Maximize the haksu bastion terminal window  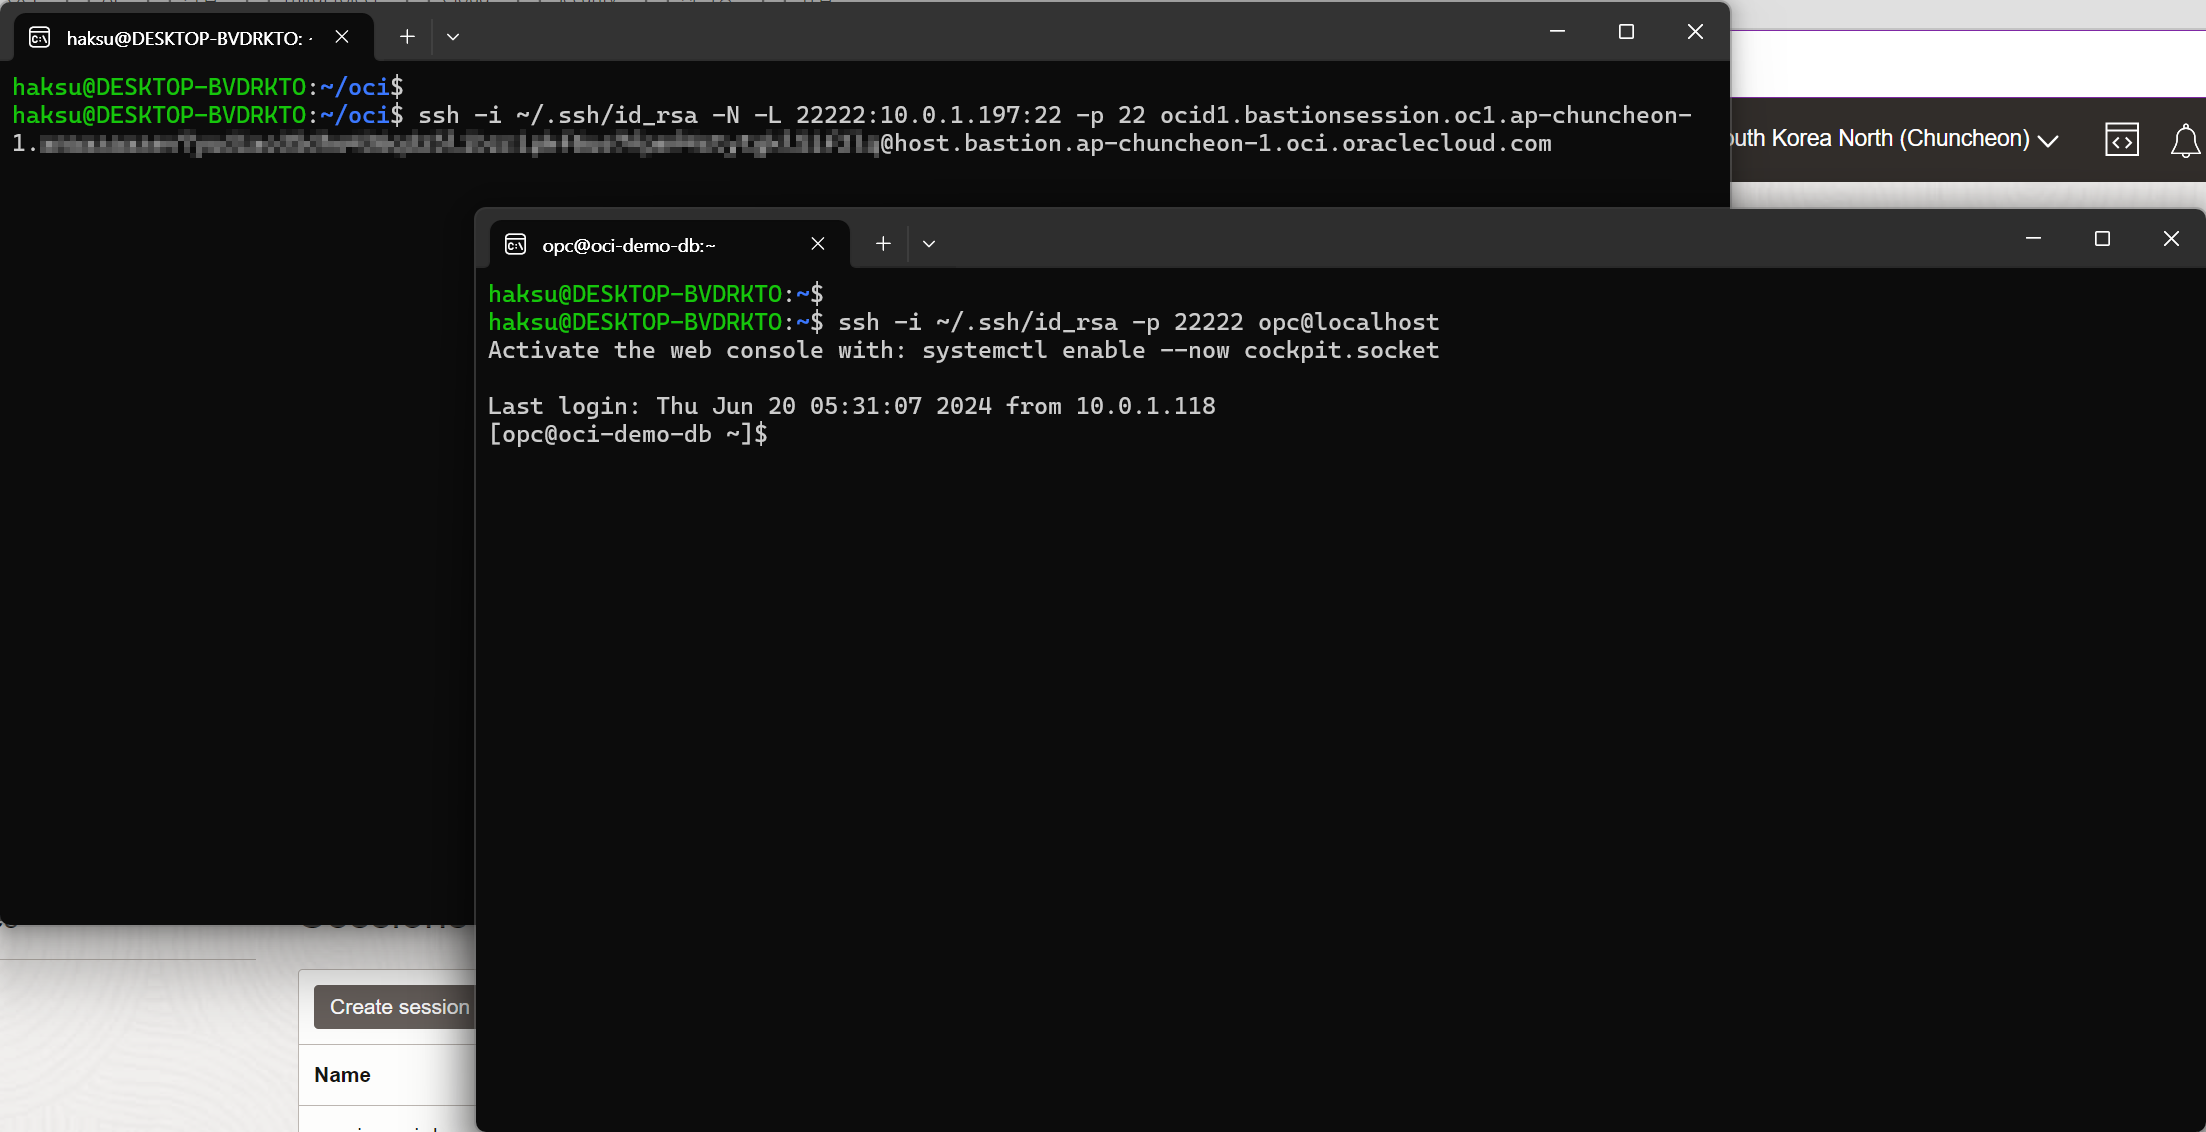tap(1626, 32)
